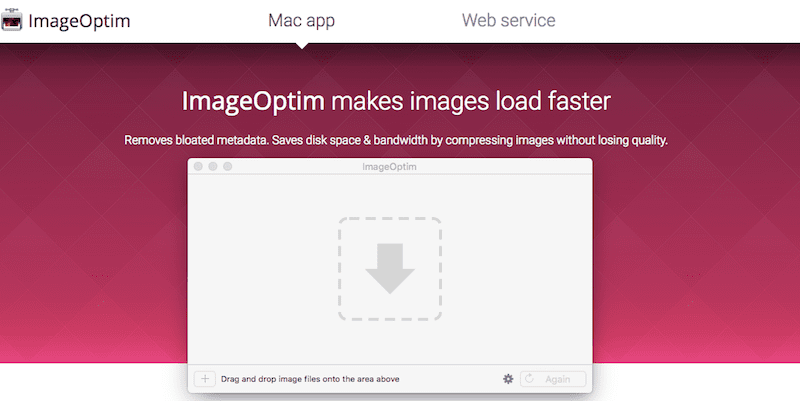Click the circular arrow icon beside Again
800x401 pixels.
tap(529, 379)
